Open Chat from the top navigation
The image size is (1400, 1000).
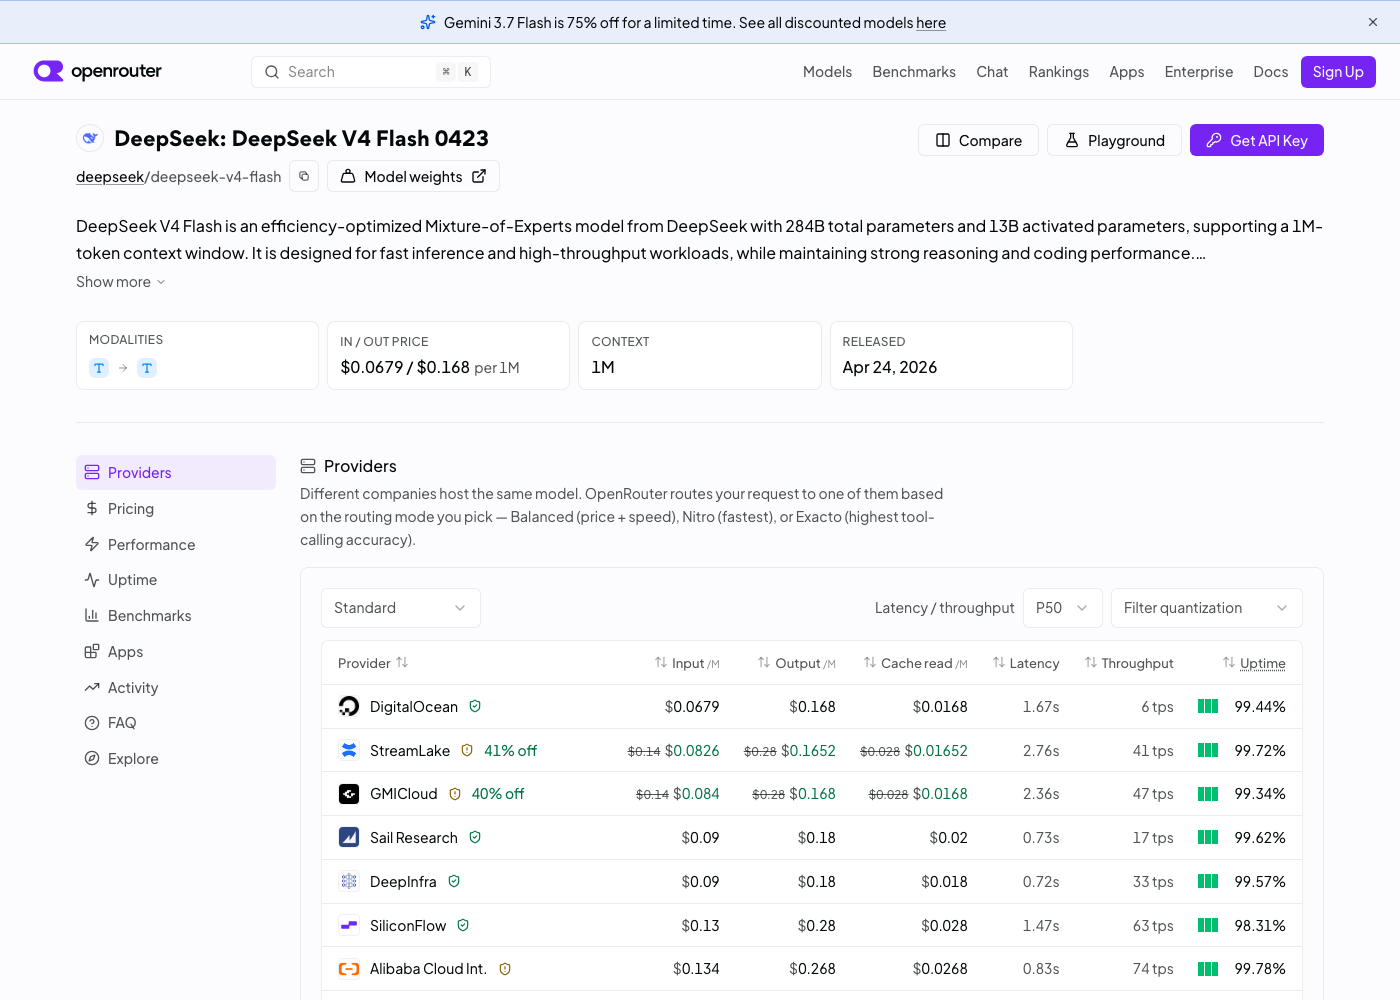(x=992, y=72)
